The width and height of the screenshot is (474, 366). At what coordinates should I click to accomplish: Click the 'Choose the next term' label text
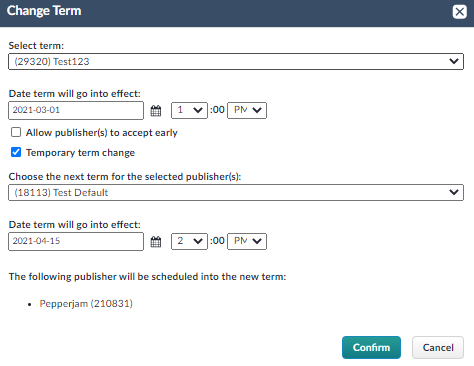tap(125, 177)
